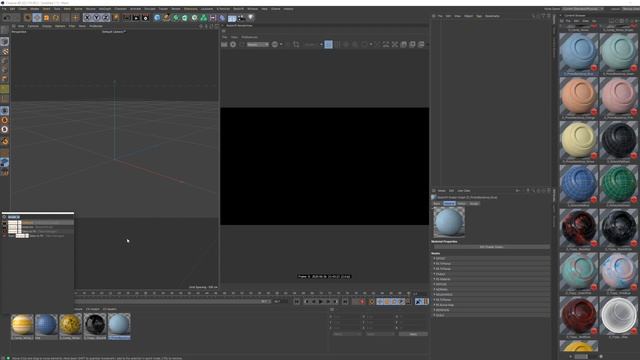Jump to the end of the animation

[345, 302]
